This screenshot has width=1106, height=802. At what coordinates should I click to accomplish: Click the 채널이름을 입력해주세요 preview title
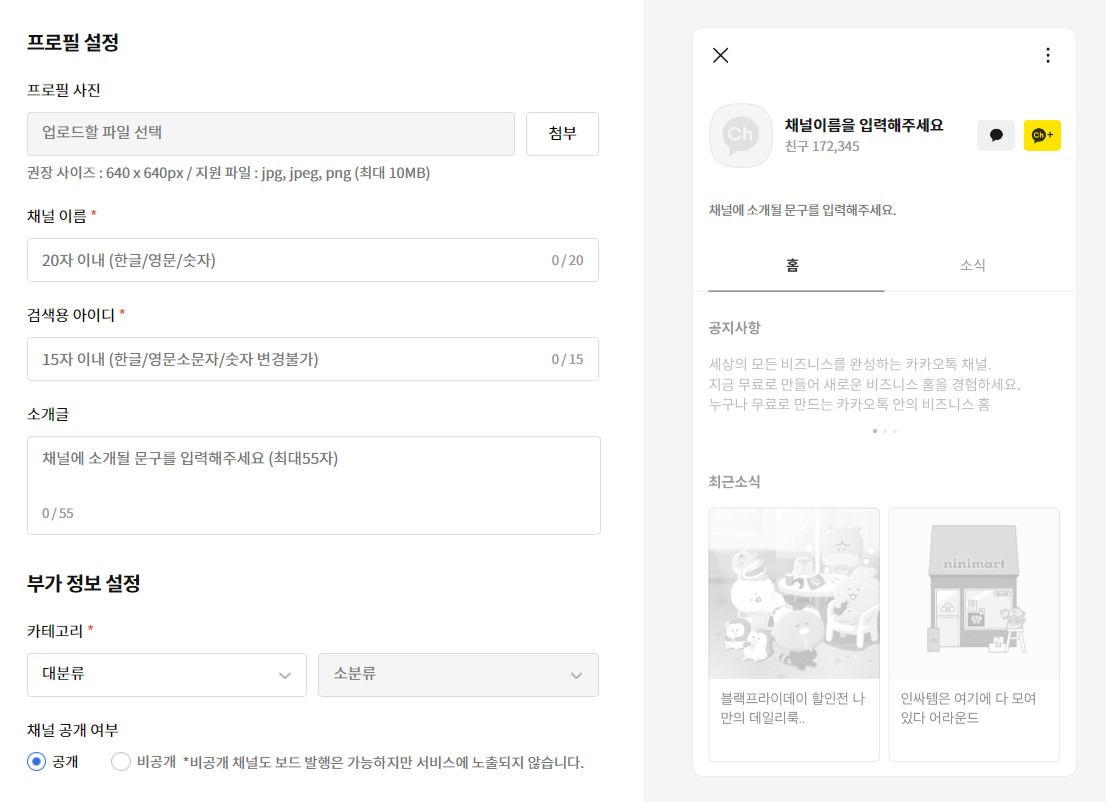(x=864, y=125)
